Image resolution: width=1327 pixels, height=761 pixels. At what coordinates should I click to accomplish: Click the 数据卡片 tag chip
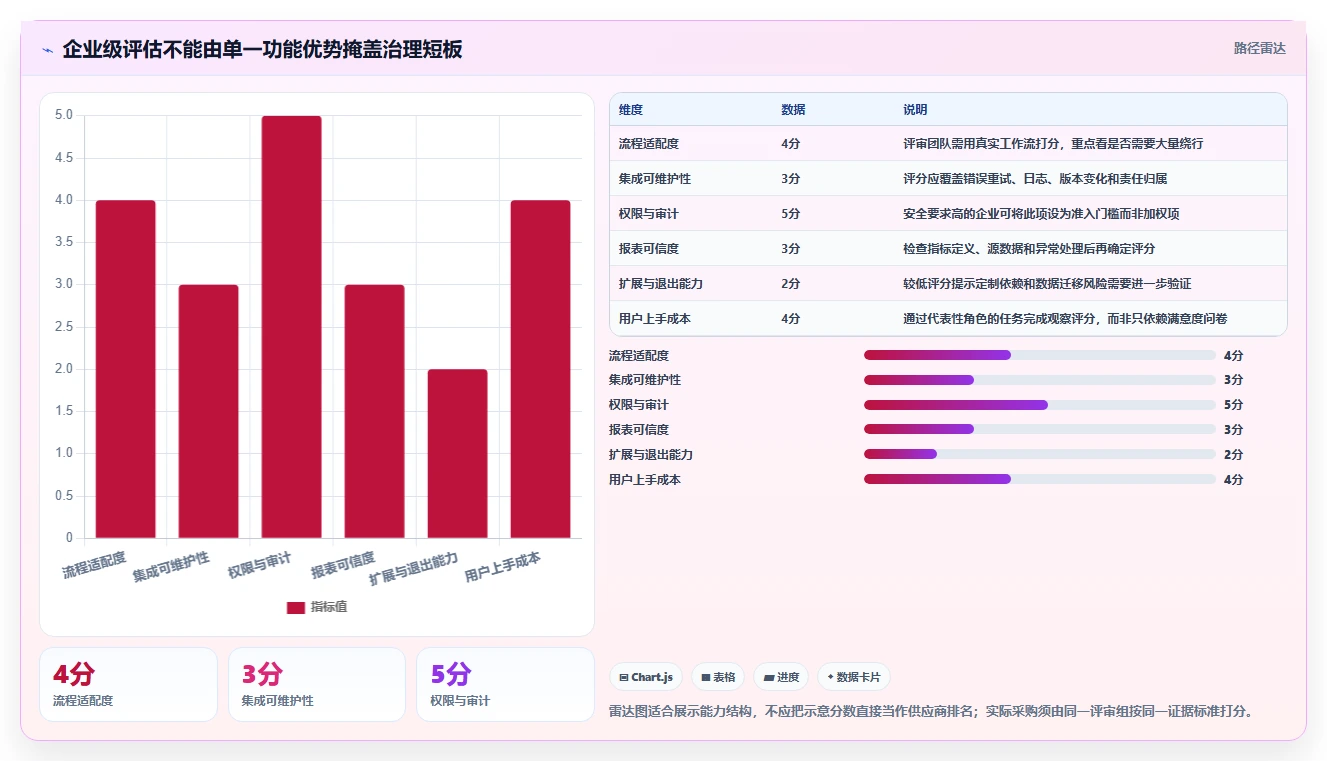(x=853, y=677)
